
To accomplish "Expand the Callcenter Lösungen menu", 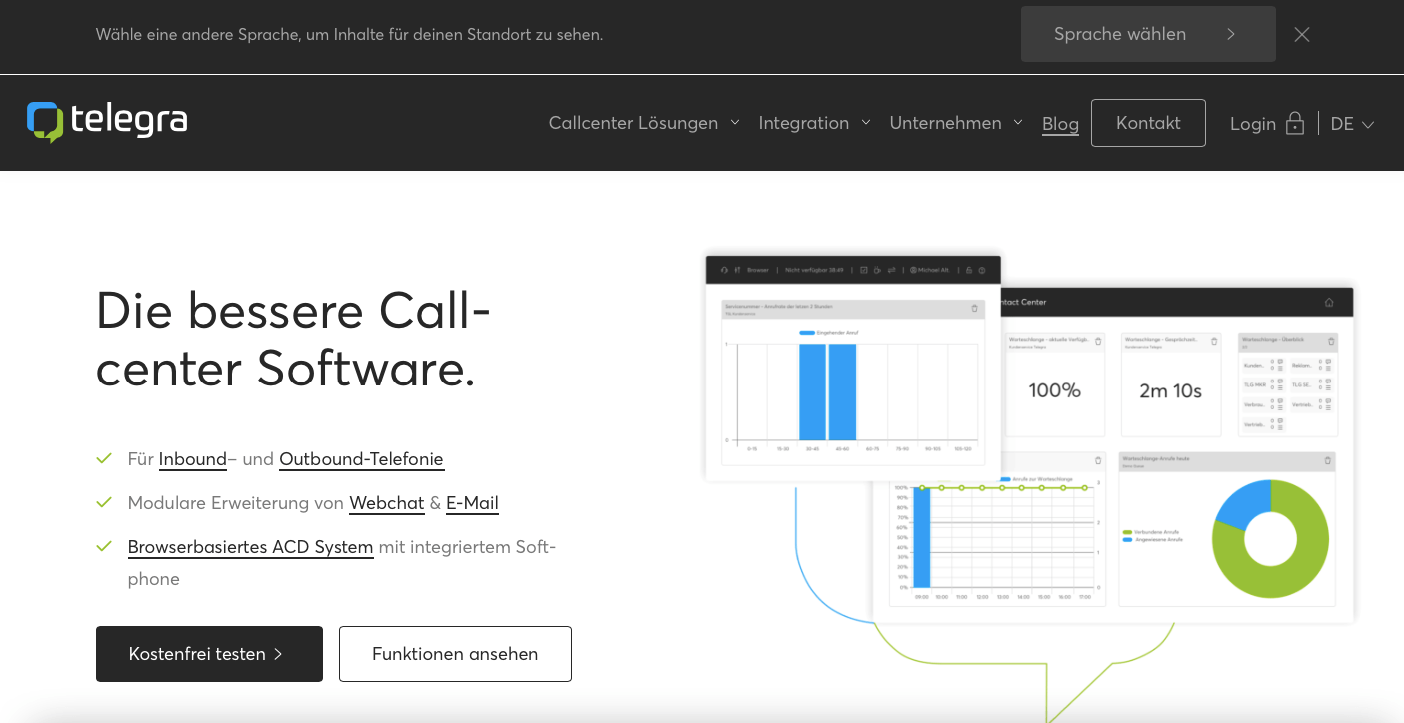I will [644, 123].
